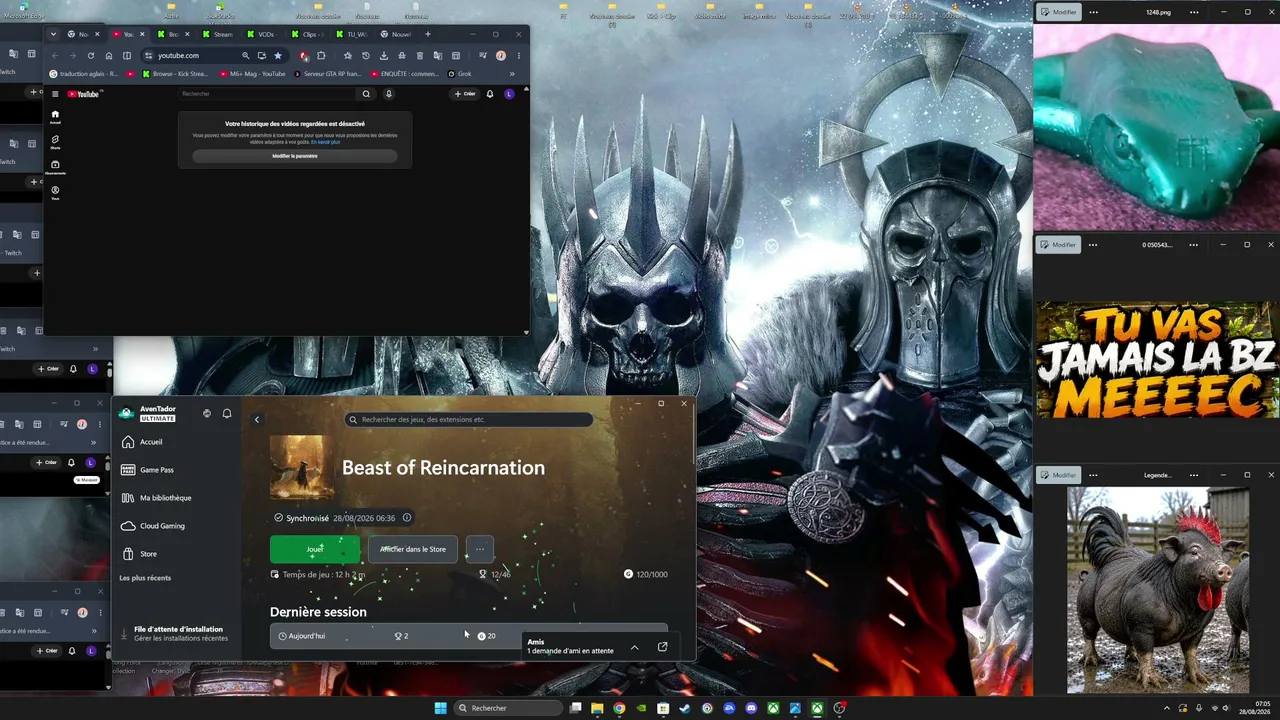Image resolution: width=1280 pixels, height=720 pixels.
Task: Show more bookmarks with the overflow chevron
Action: [x=512, y=74]
